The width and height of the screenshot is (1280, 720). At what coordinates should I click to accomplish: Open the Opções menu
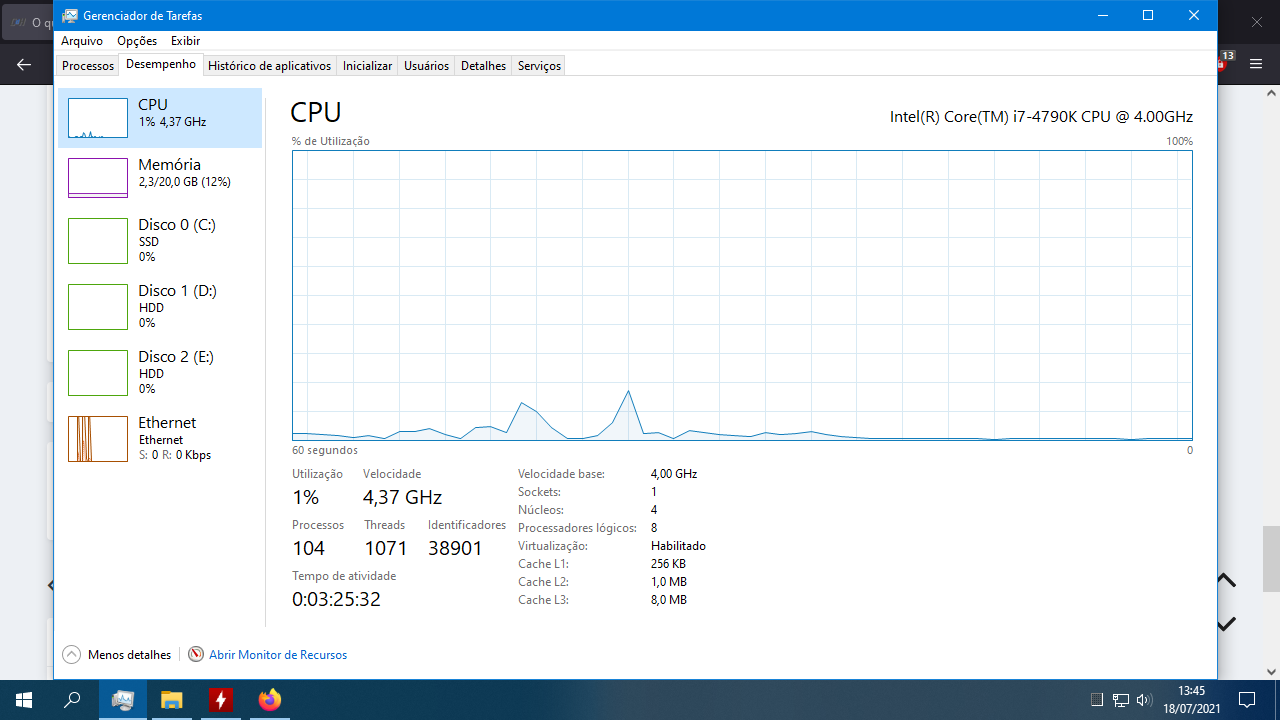pos(137,41)
